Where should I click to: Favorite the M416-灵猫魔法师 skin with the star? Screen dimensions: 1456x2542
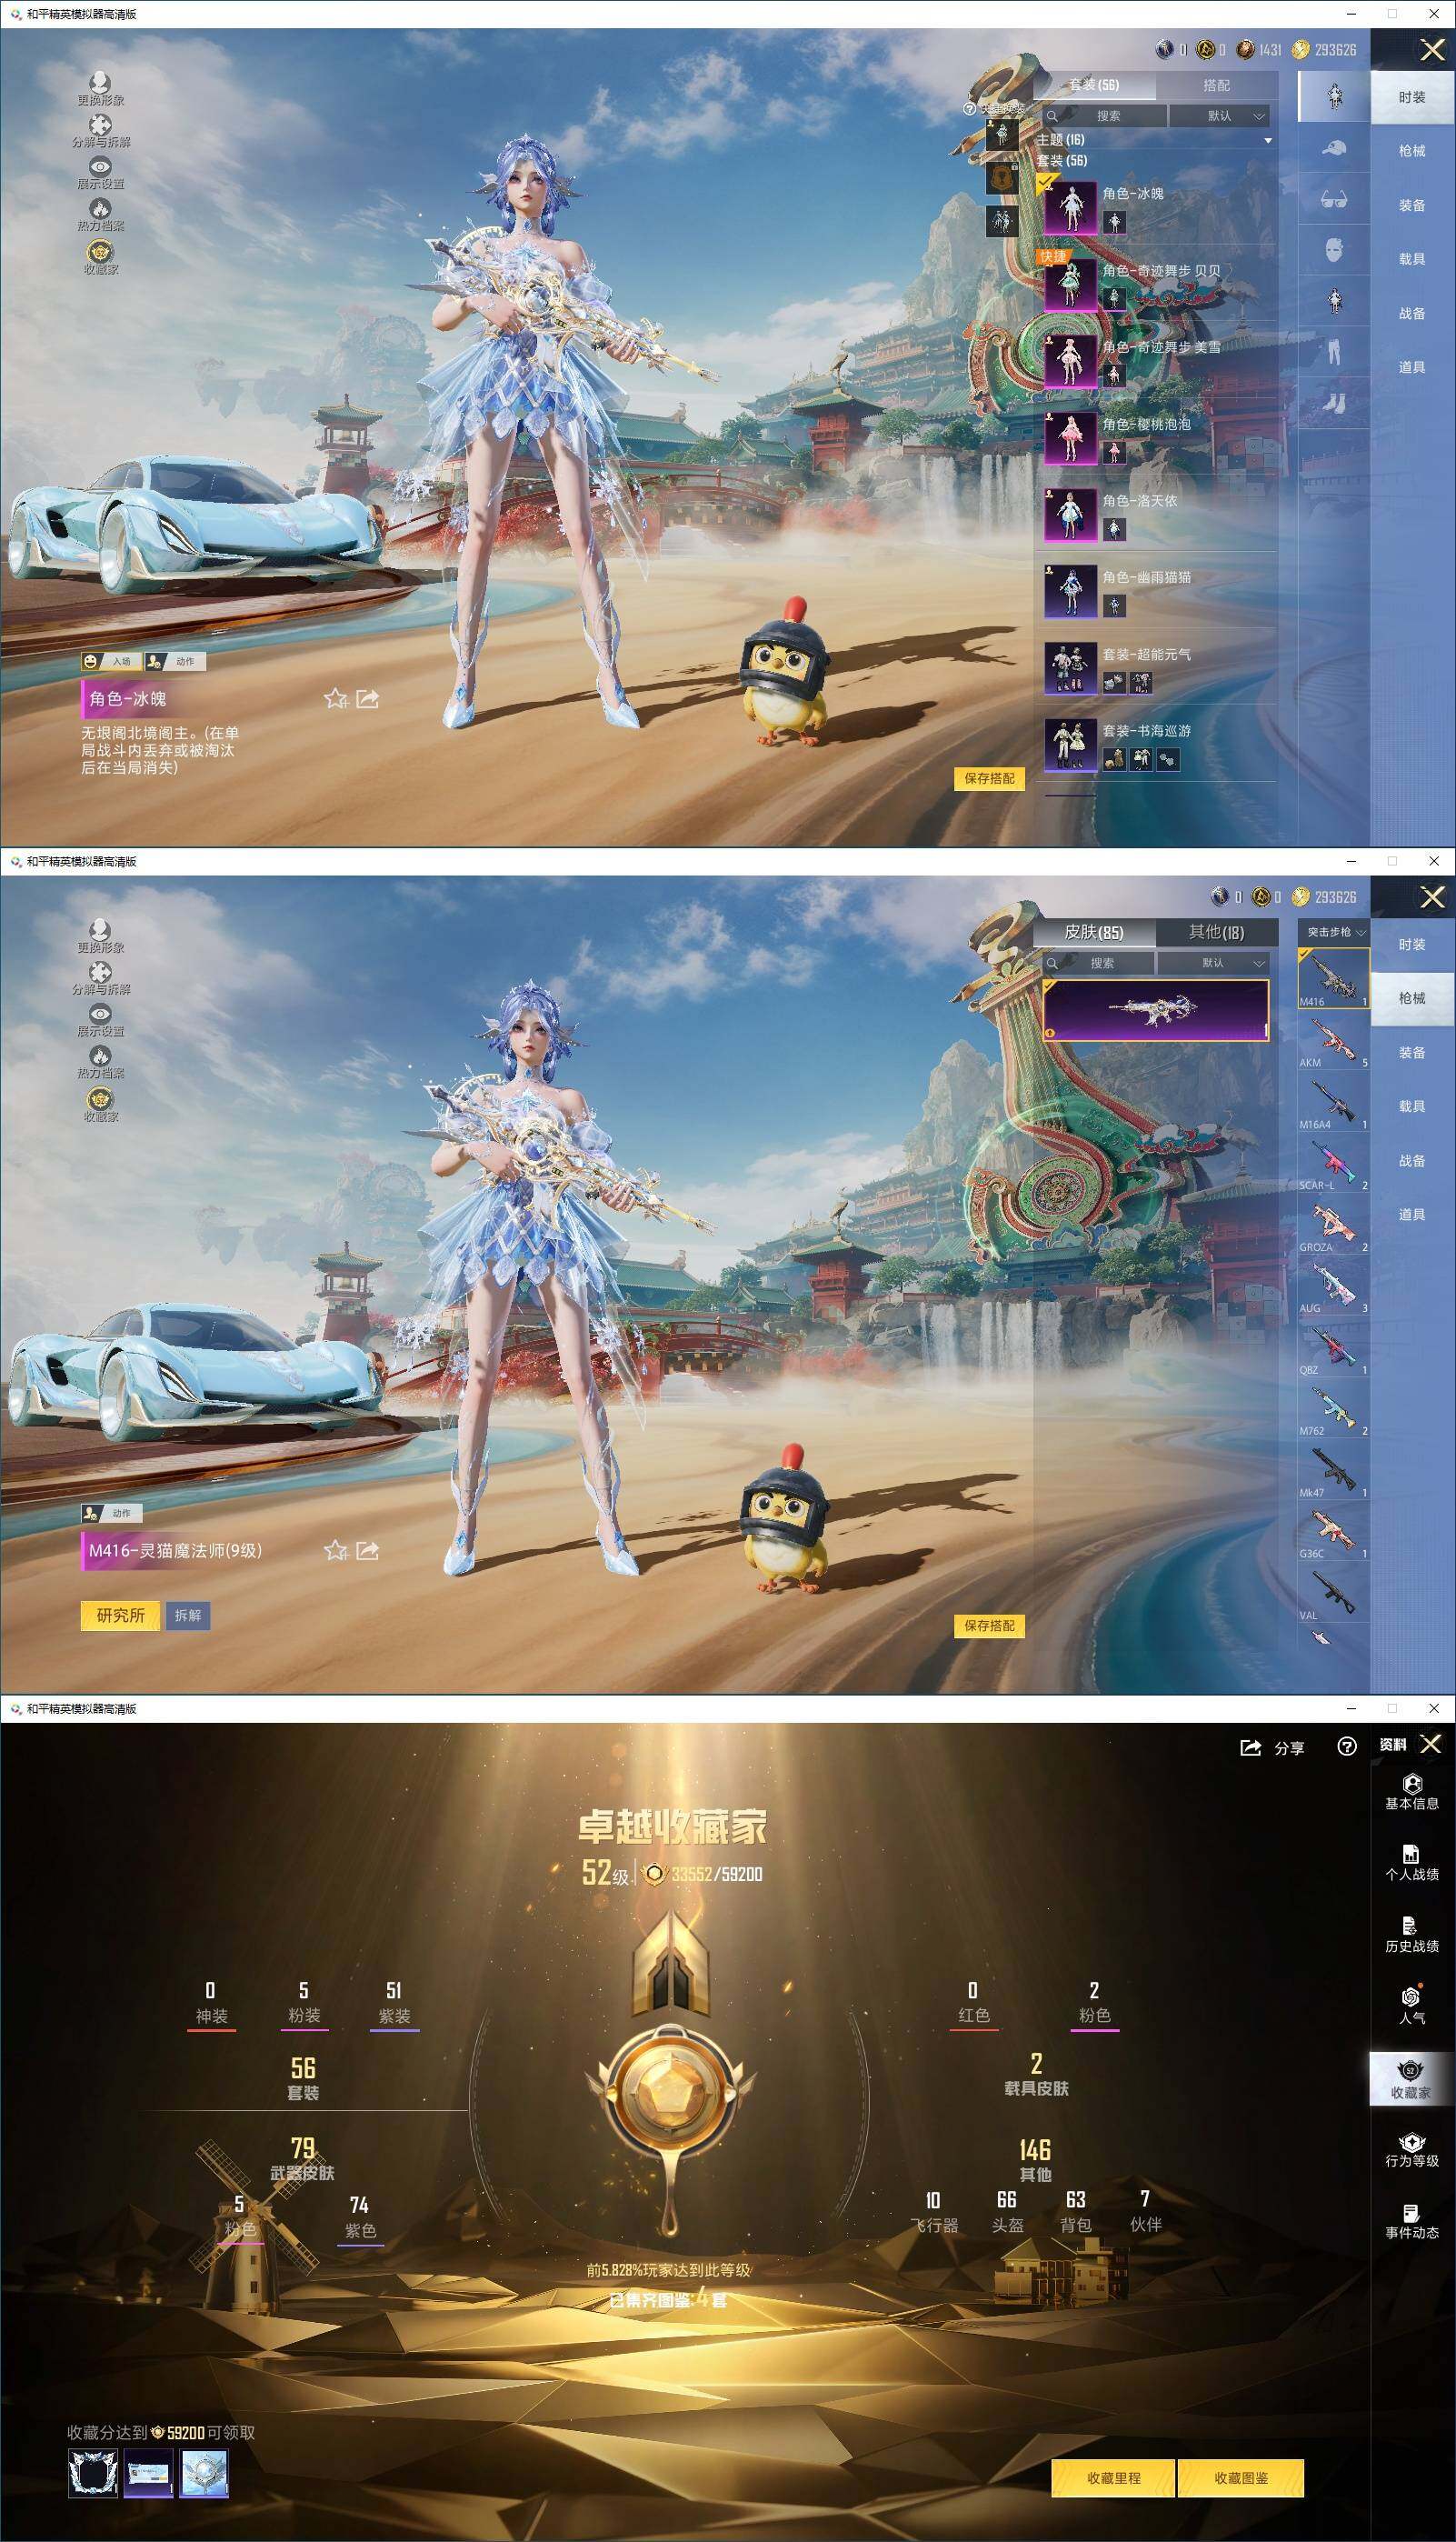(x=335, y=1550)
